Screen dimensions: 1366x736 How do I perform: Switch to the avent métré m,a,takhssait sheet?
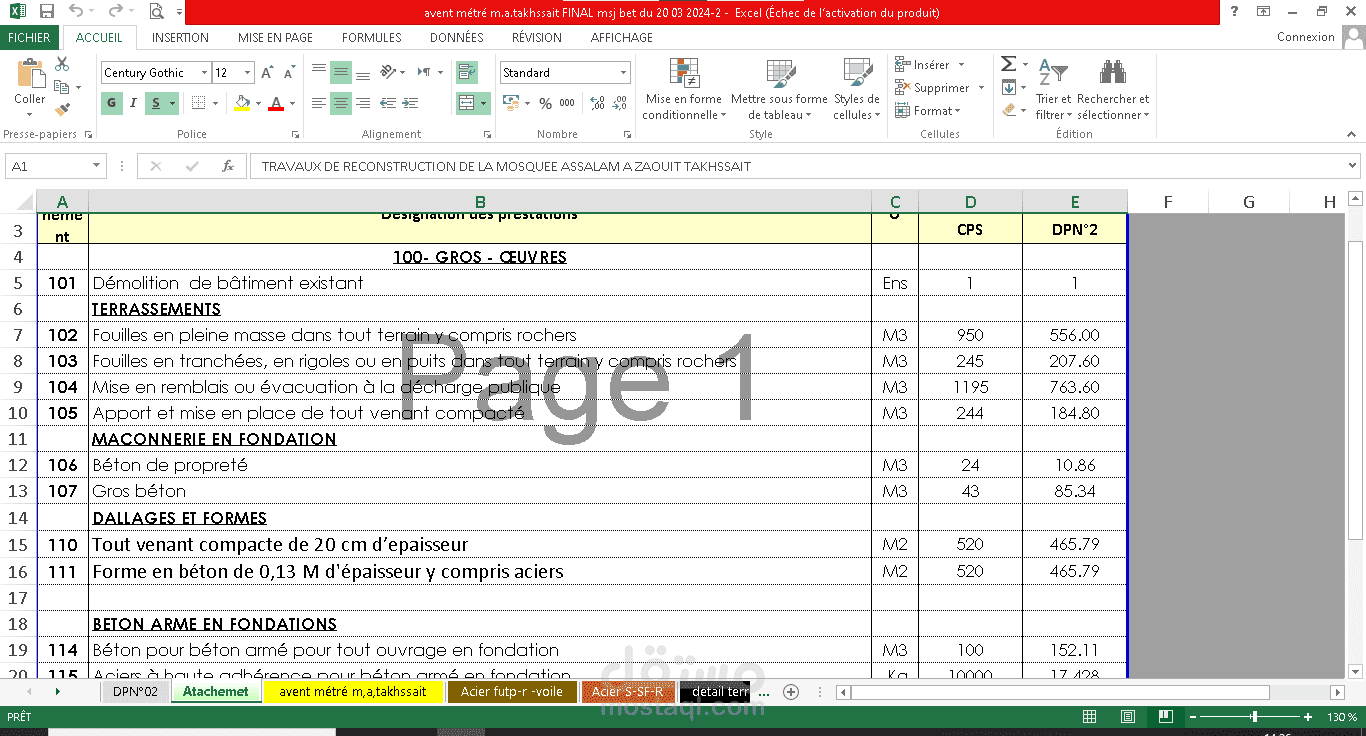click(x=353, y=692)
